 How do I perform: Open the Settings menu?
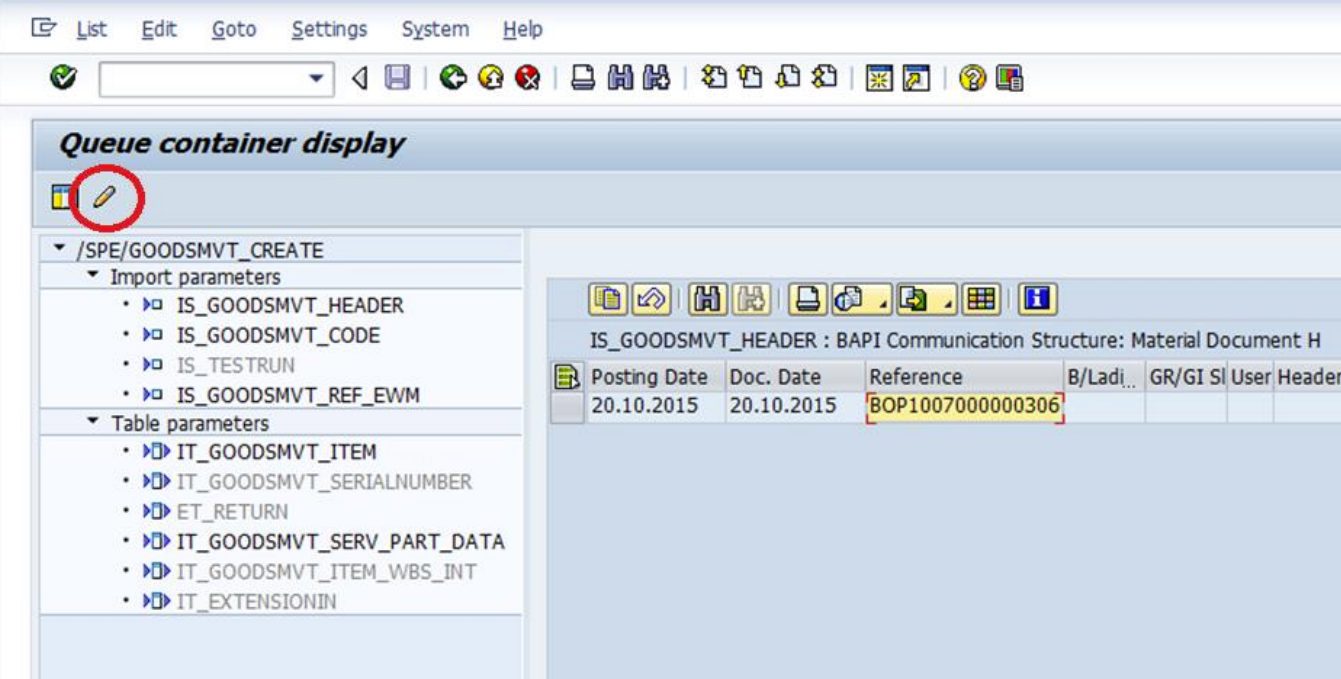[329, 30]
